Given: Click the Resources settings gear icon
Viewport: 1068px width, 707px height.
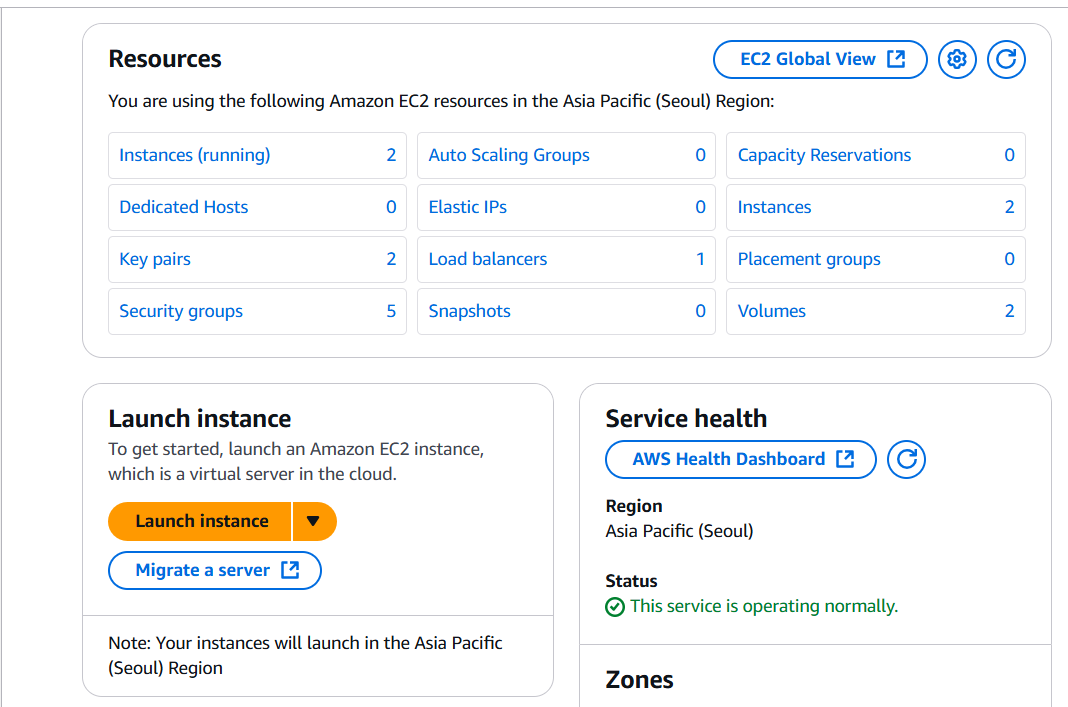Looking at the screenshot, I should [x=957, y=60].
